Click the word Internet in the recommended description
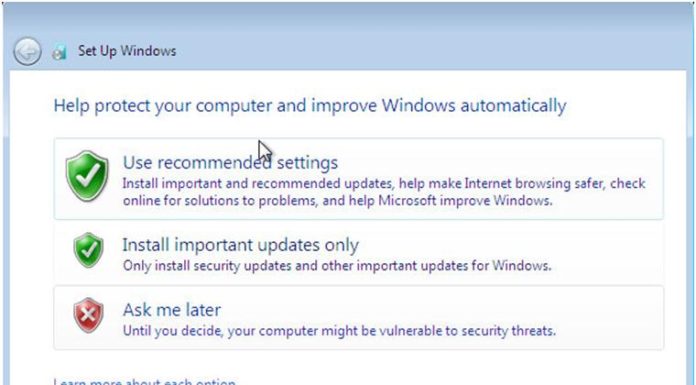696x385 pixels. pyautogui.click(x=487, y=183)
